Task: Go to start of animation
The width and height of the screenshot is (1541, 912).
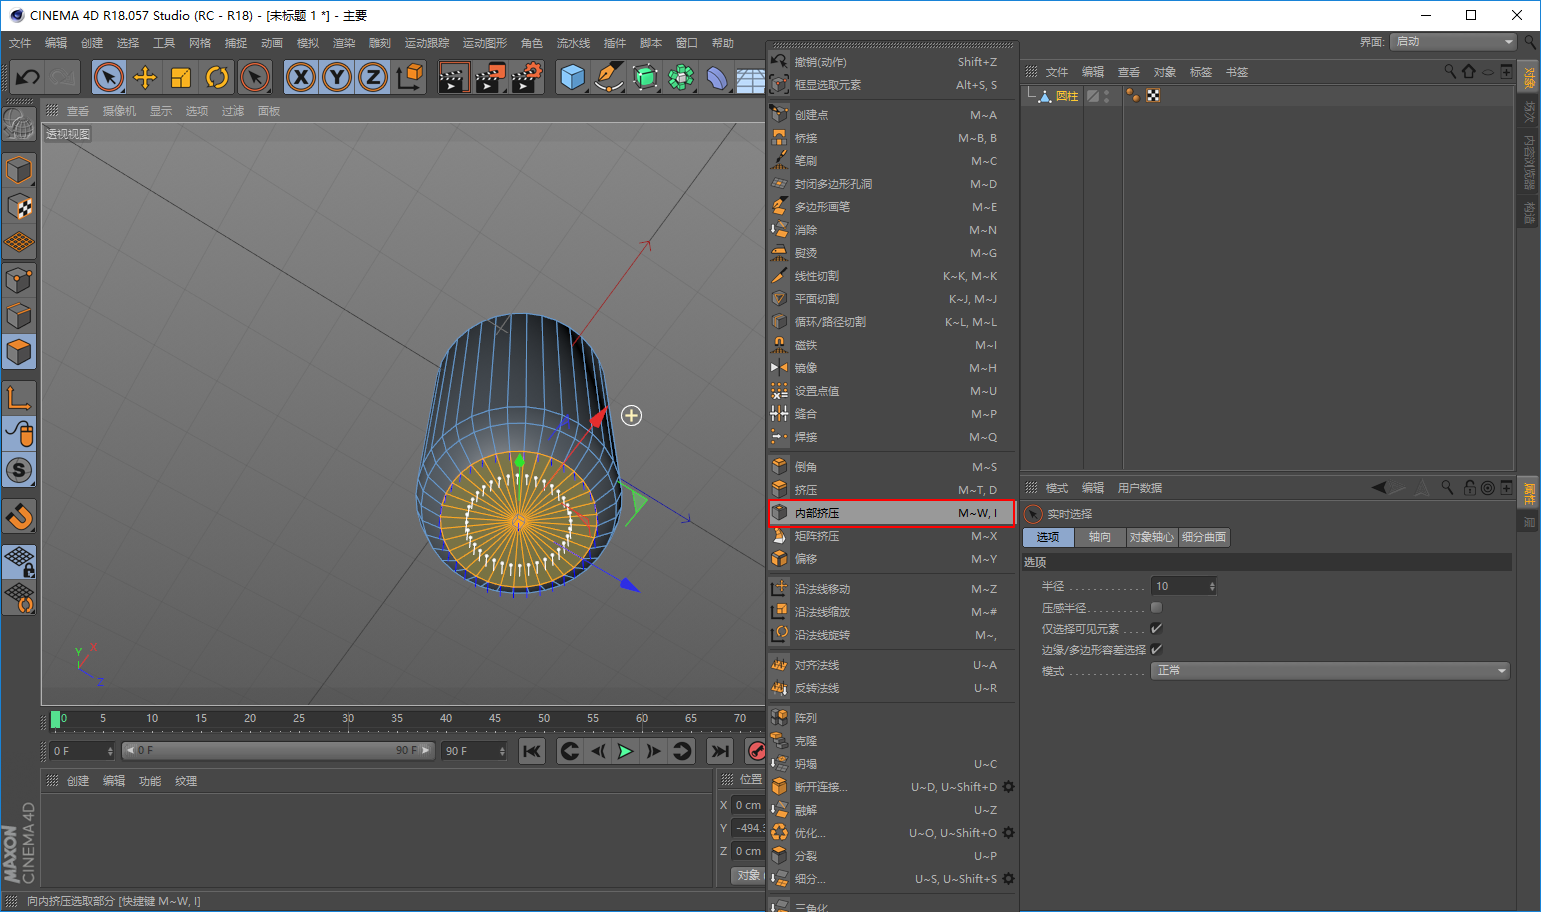Action: (x=532, y=751)
